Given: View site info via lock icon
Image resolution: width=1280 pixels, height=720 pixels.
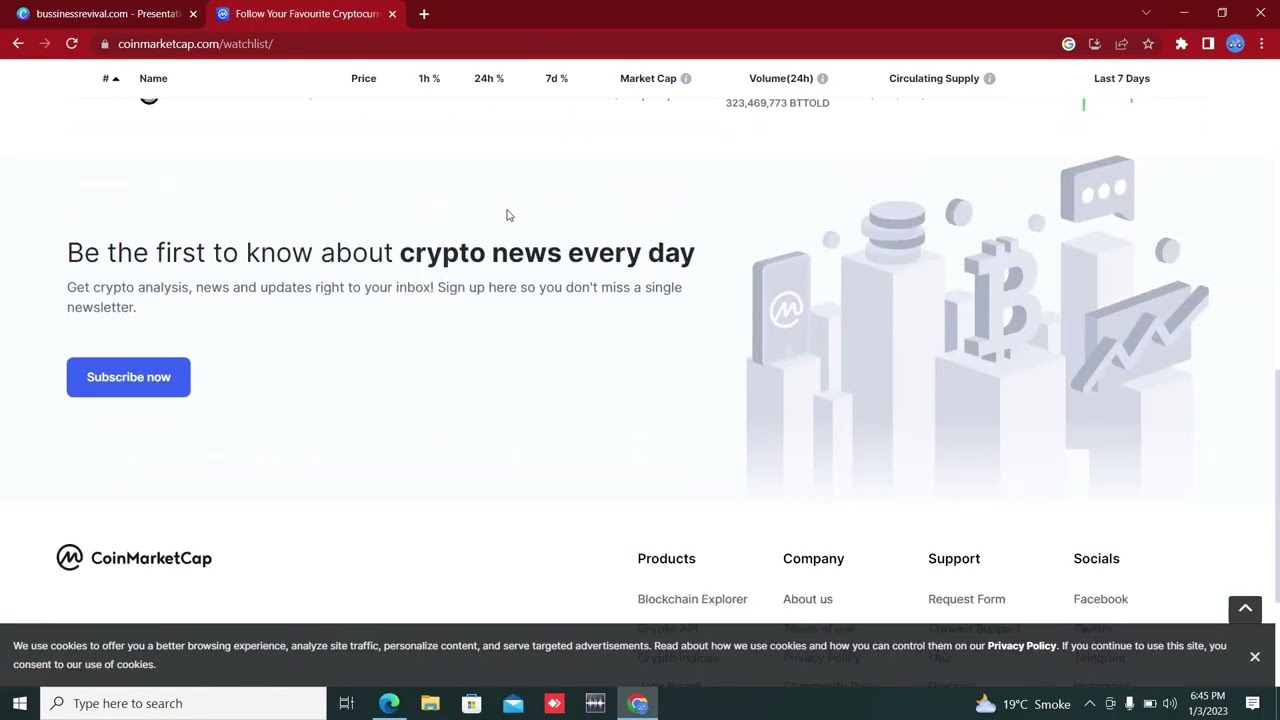Looking at the screenshot, I should tap(105, 44).
